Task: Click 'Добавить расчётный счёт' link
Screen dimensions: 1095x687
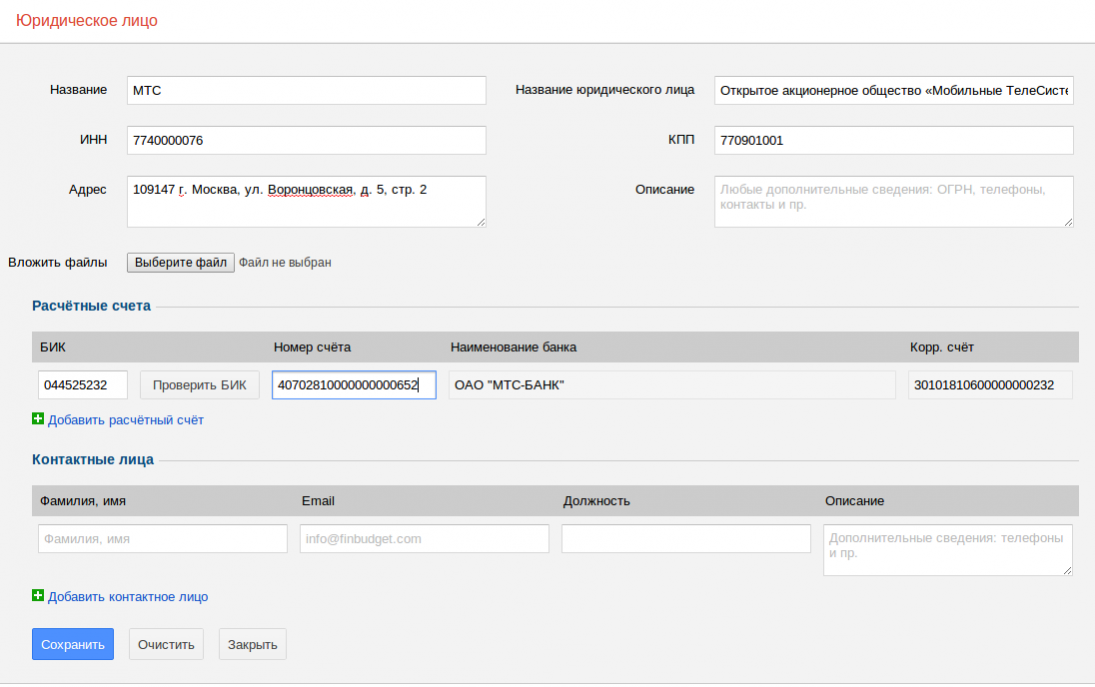Action: tap(125, 420)
